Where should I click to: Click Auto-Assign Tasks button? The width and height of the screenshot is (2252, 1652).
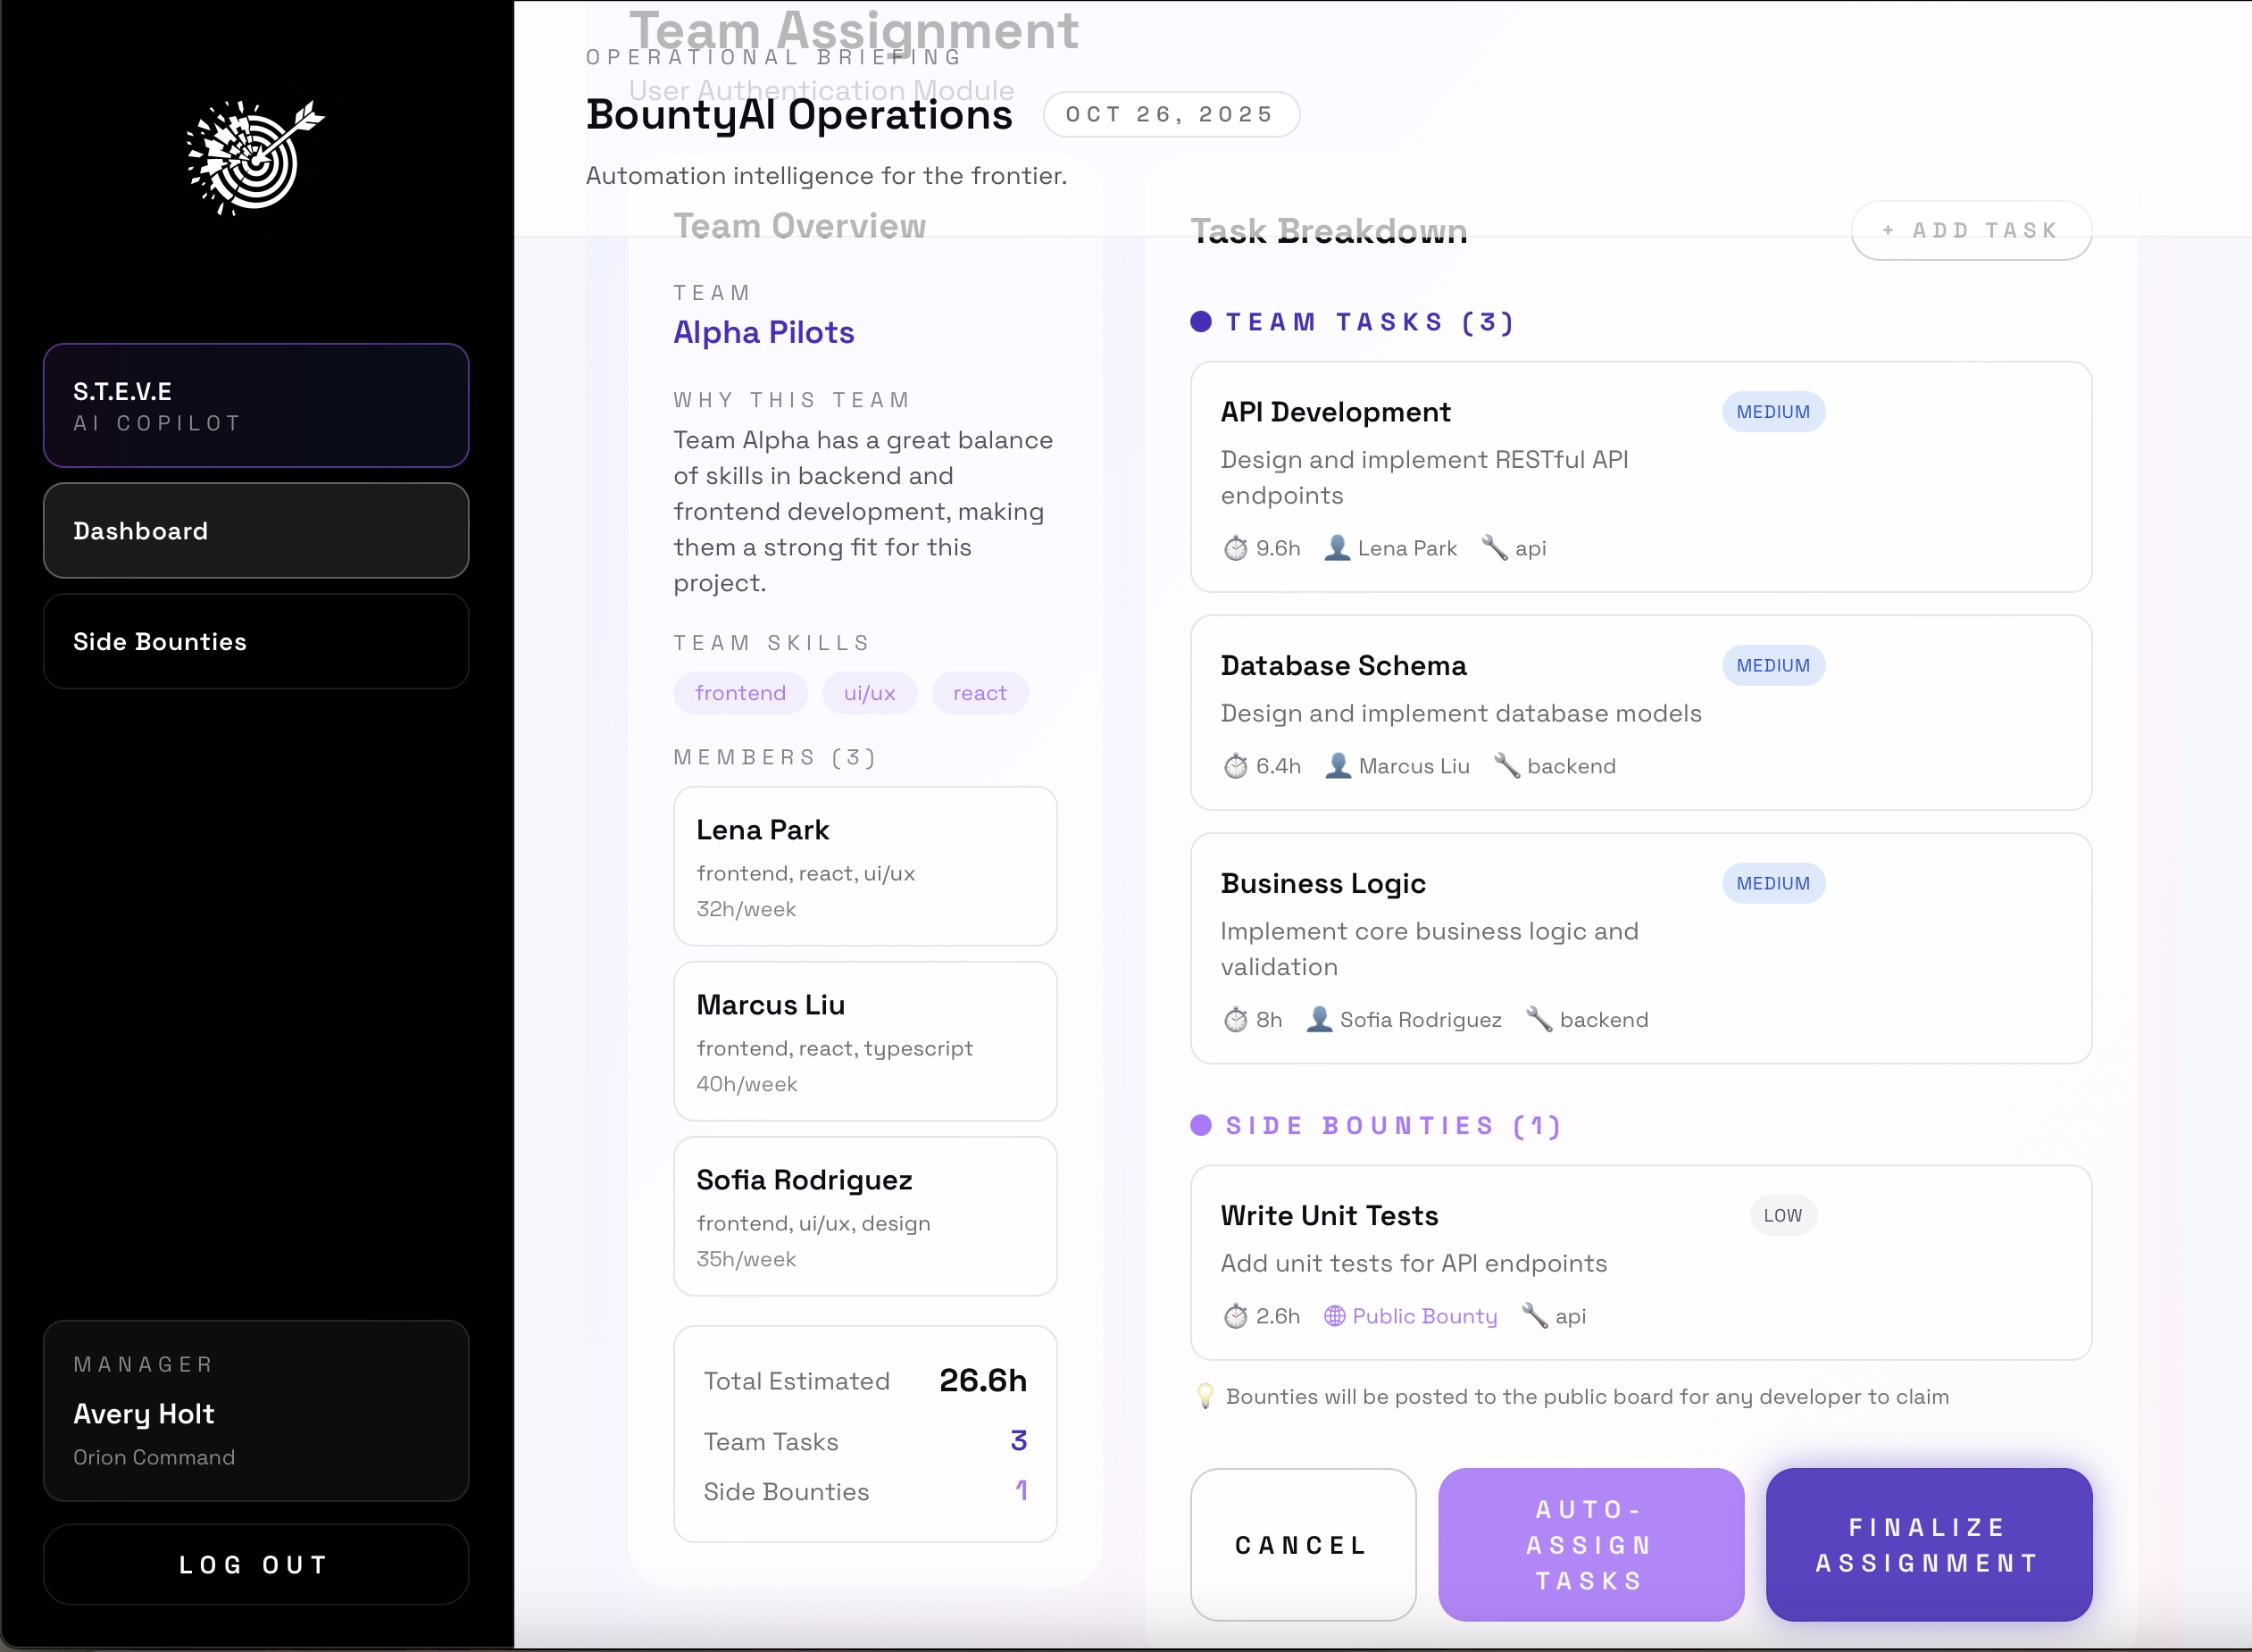[1590, 1544]
